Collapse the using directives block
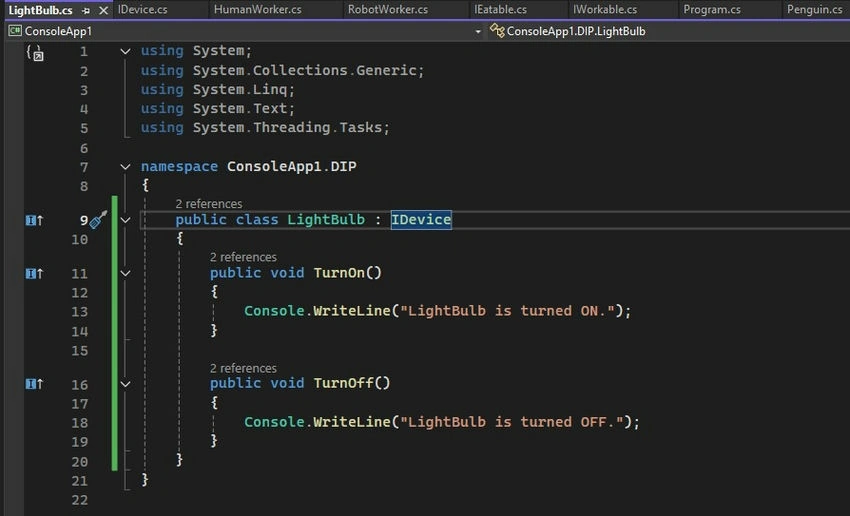 [x=125, y=51]
